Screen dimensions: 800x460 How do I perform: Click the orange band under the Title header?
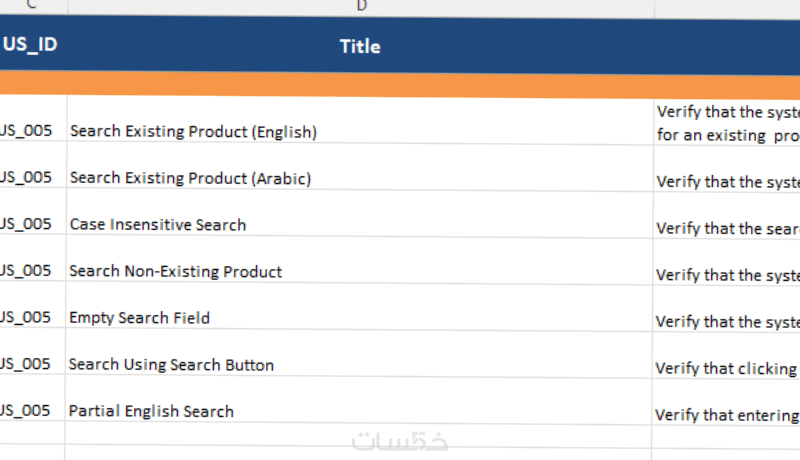point(360,85)
